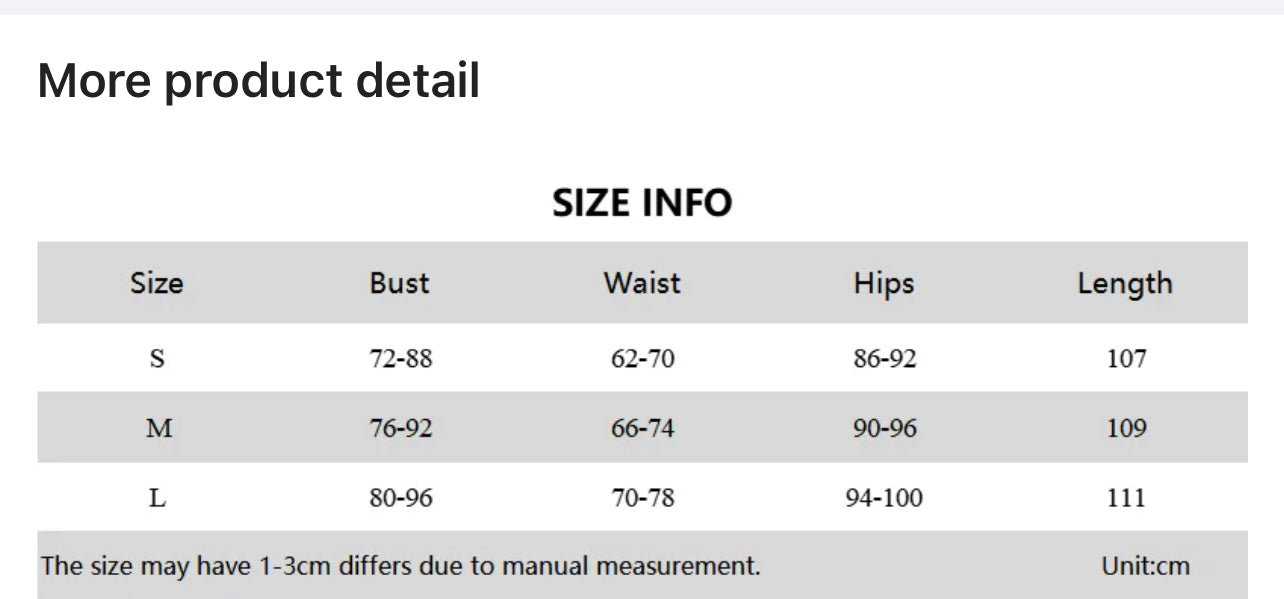The width and height of the screenshot is (1284, 599).
Task: Click the L size row label
Action: pyautogui.click(x=157, y=497)
